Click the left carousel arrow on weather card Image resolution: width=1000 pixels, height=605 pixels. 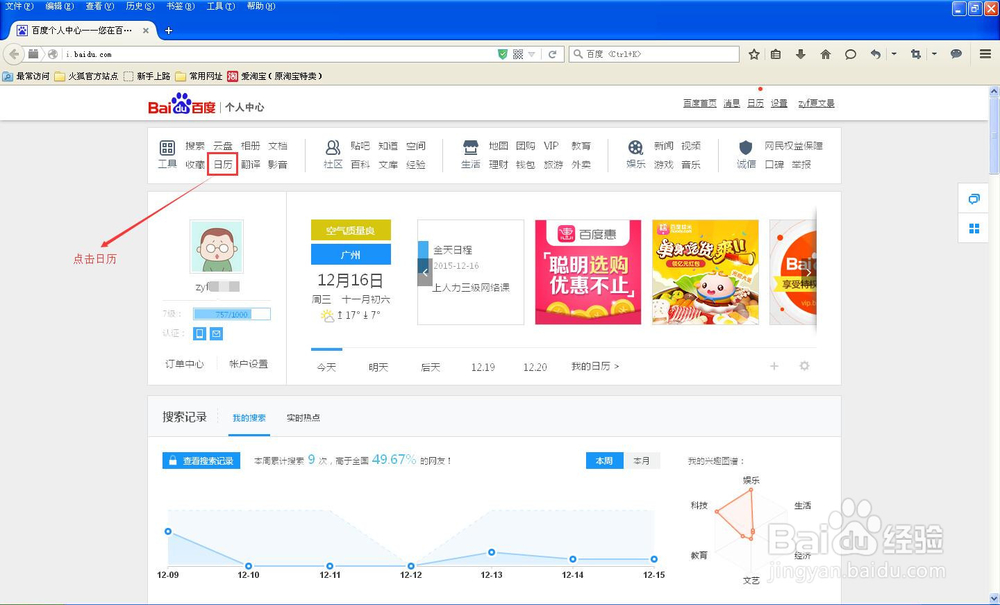(x=425, y=272)
